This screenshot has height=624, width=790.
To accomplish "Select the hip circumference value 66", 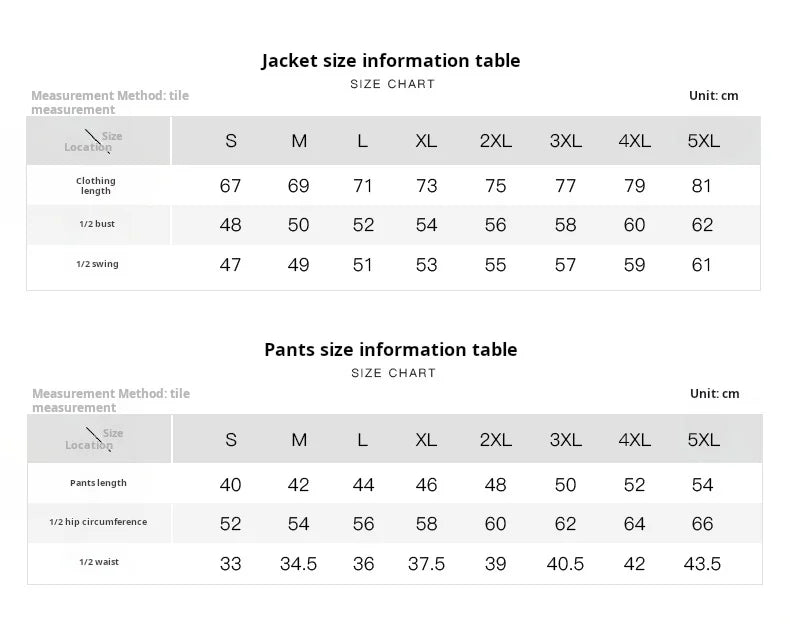I will coord(702,524).
